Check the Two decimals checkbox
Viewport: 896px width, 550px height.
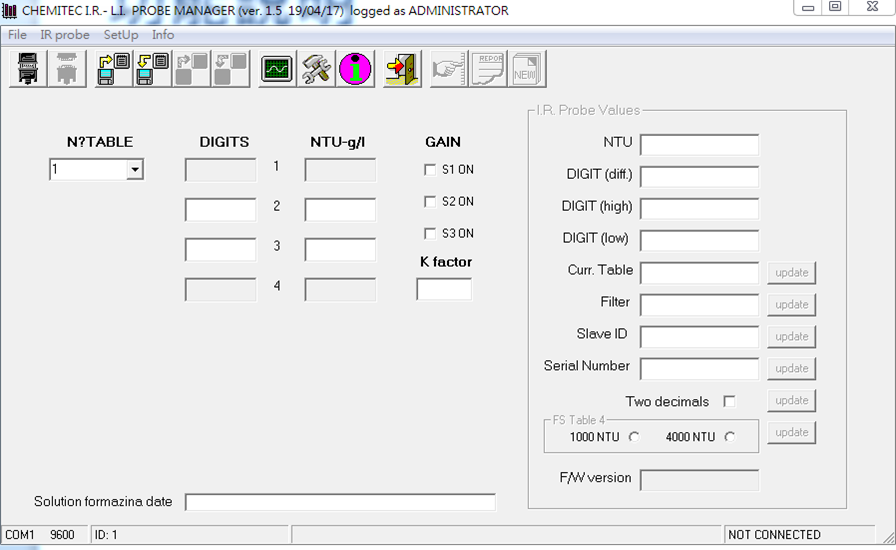tap(729, 402)
